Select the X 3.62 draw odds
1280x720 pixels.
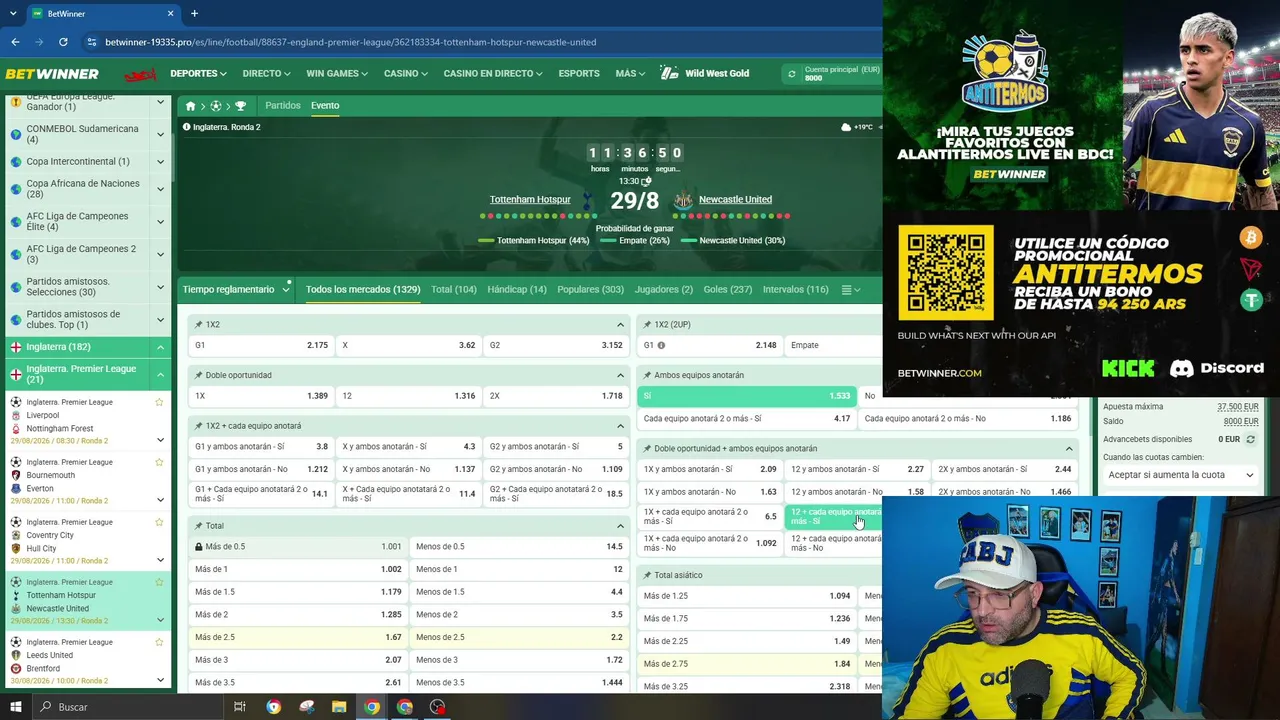[409, 345]
